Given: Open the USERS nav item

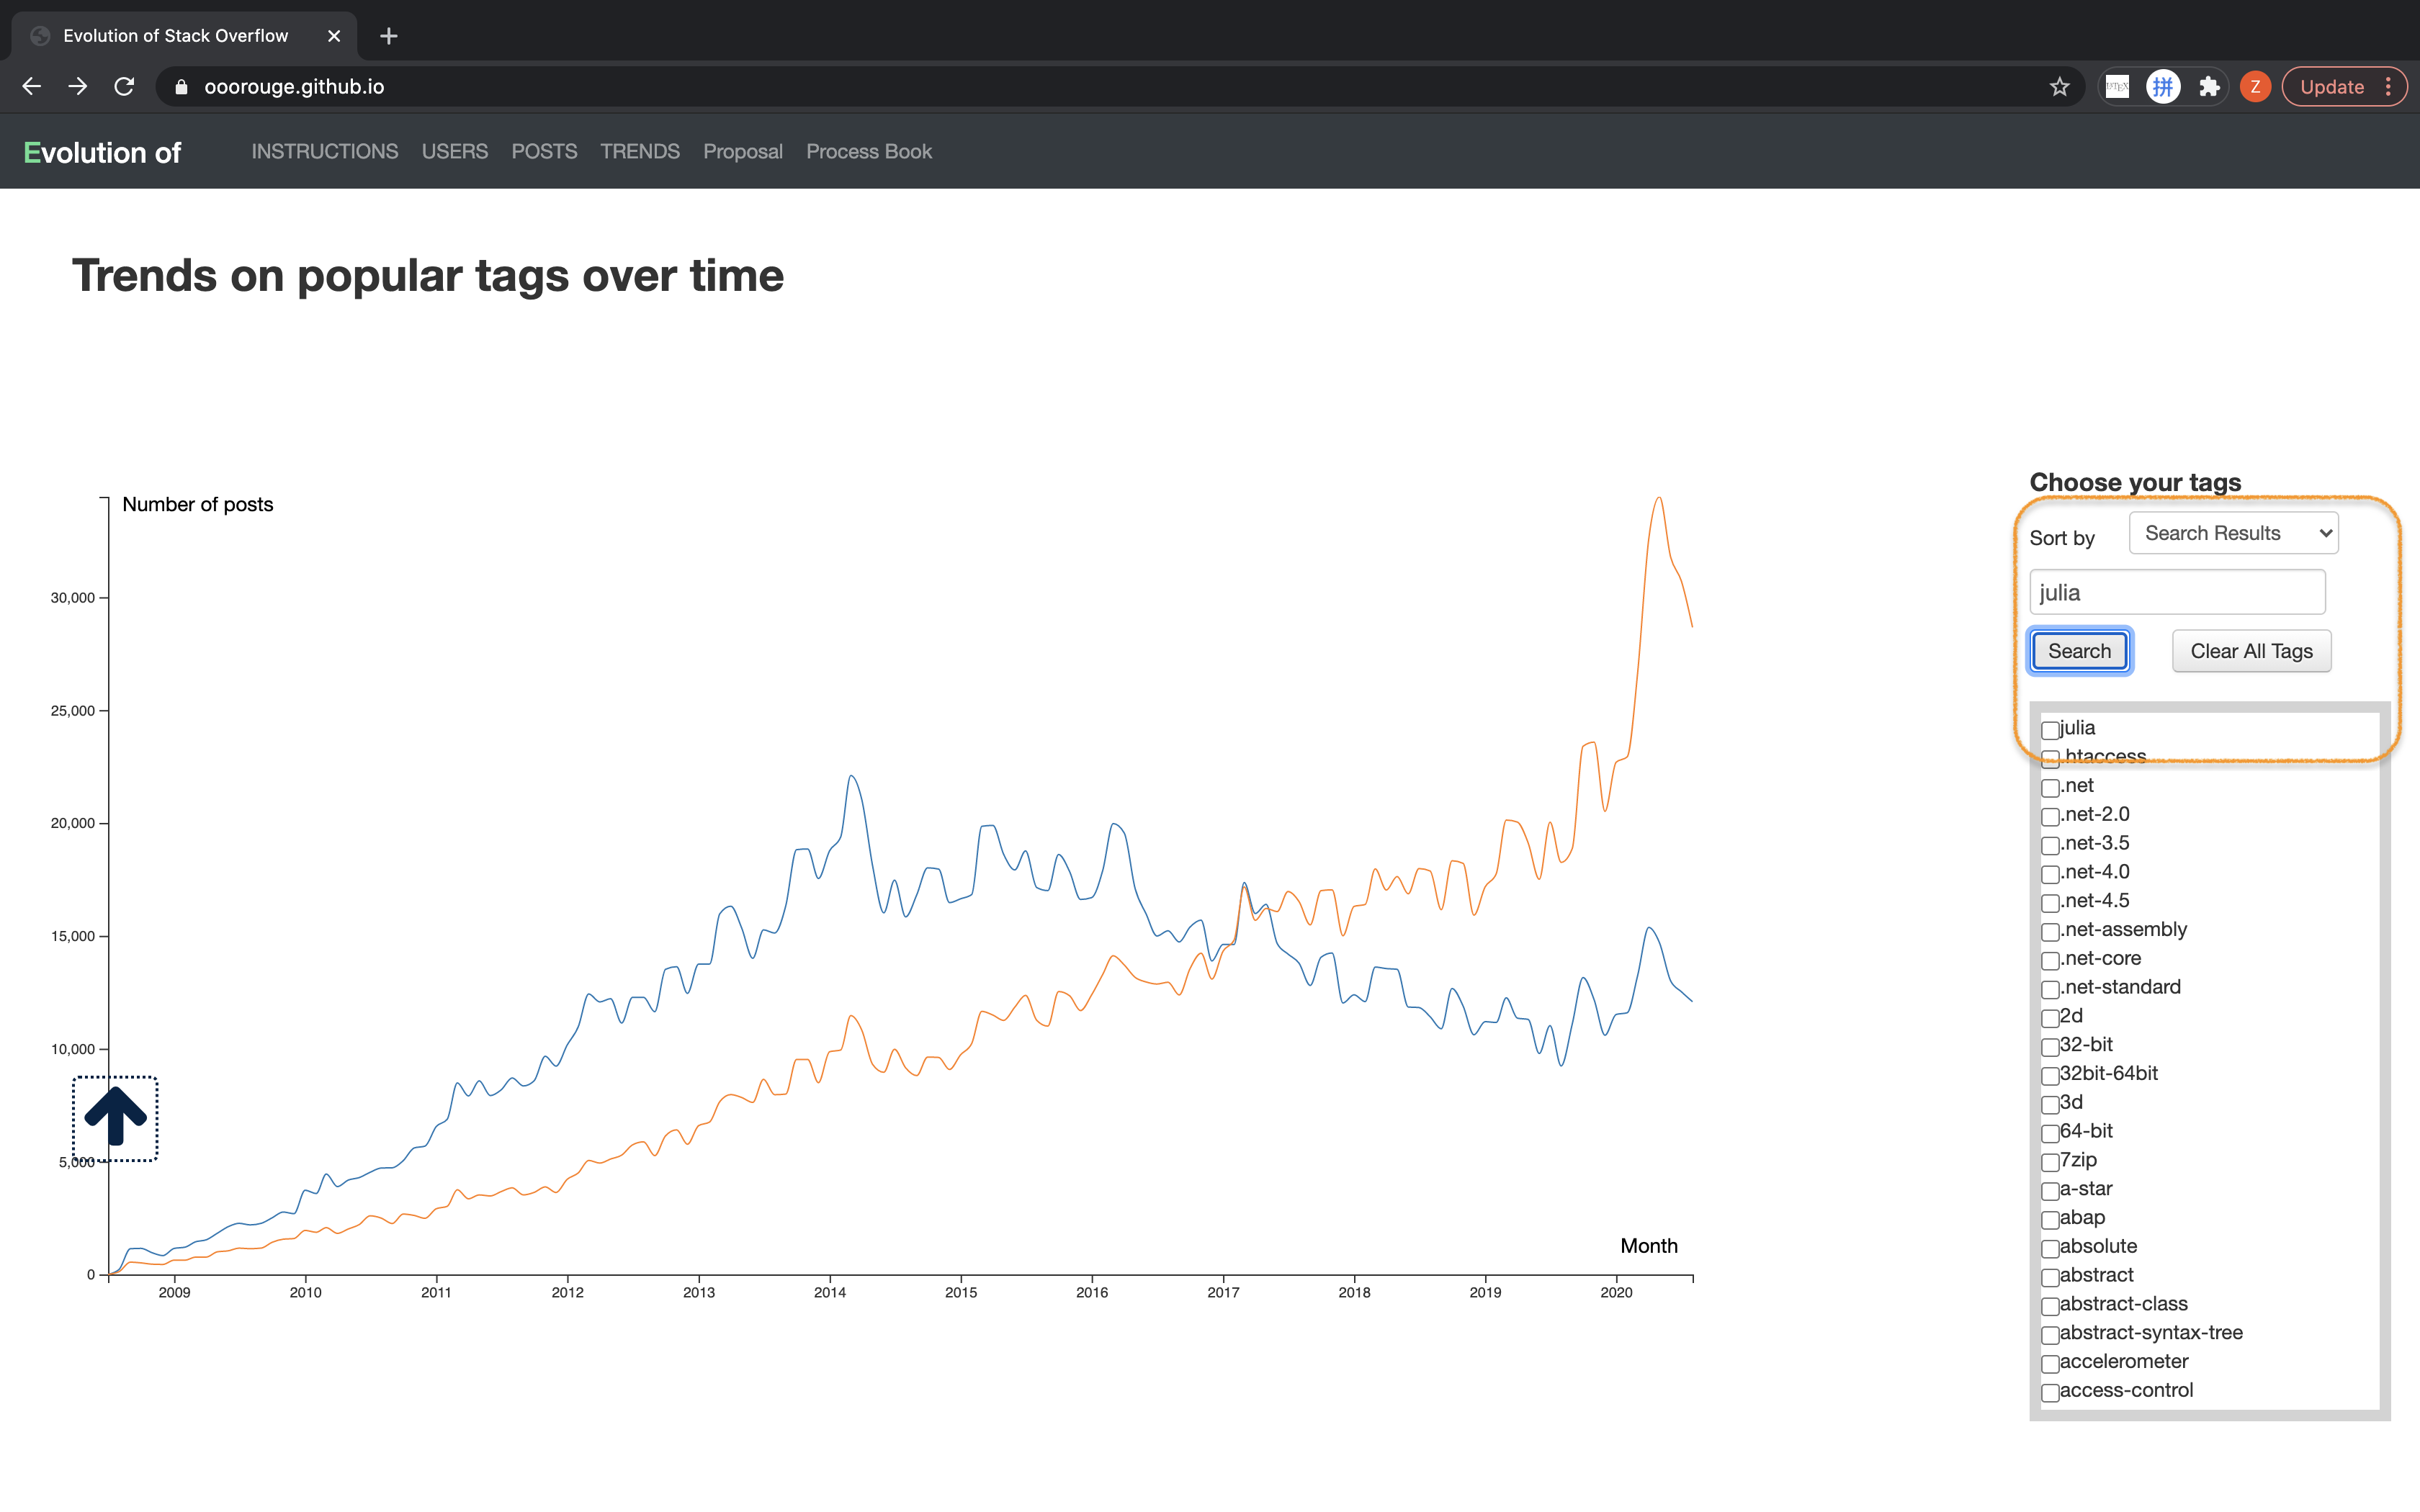Looking at the screenshot, I should [454, 151].
